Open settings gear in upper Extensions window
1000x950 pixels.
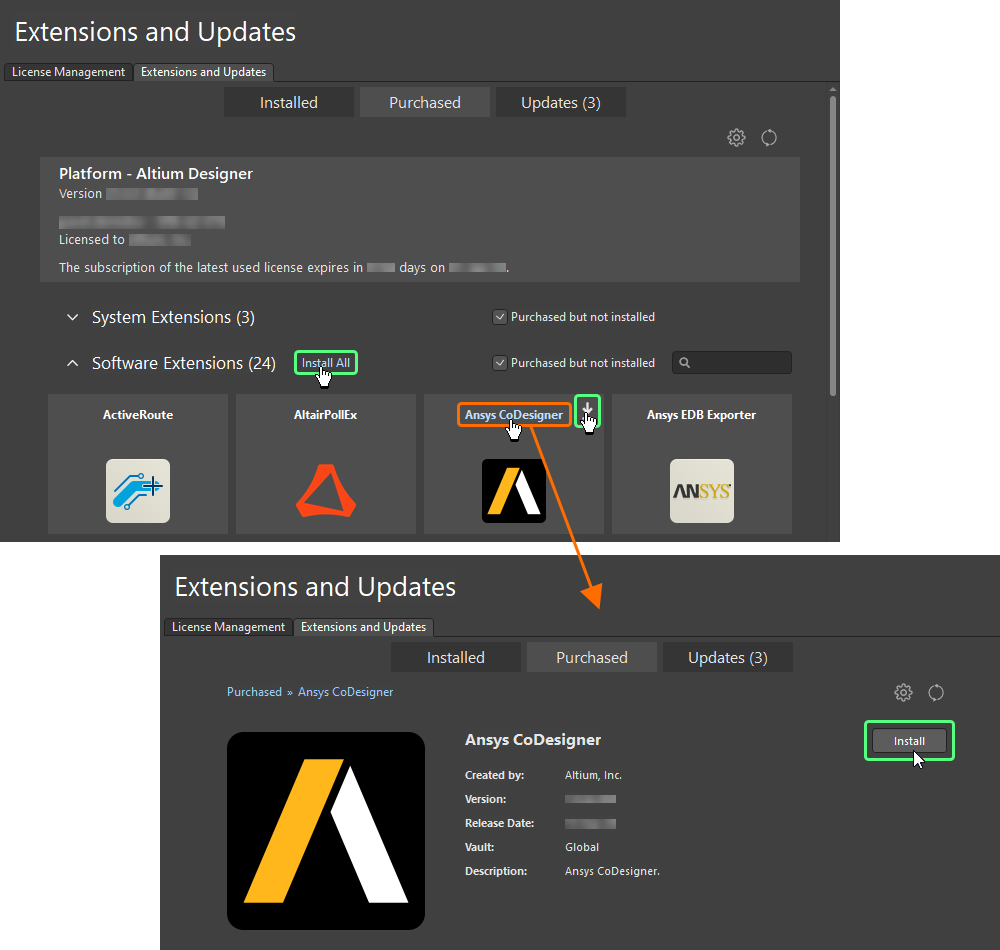tap(736, 137)
